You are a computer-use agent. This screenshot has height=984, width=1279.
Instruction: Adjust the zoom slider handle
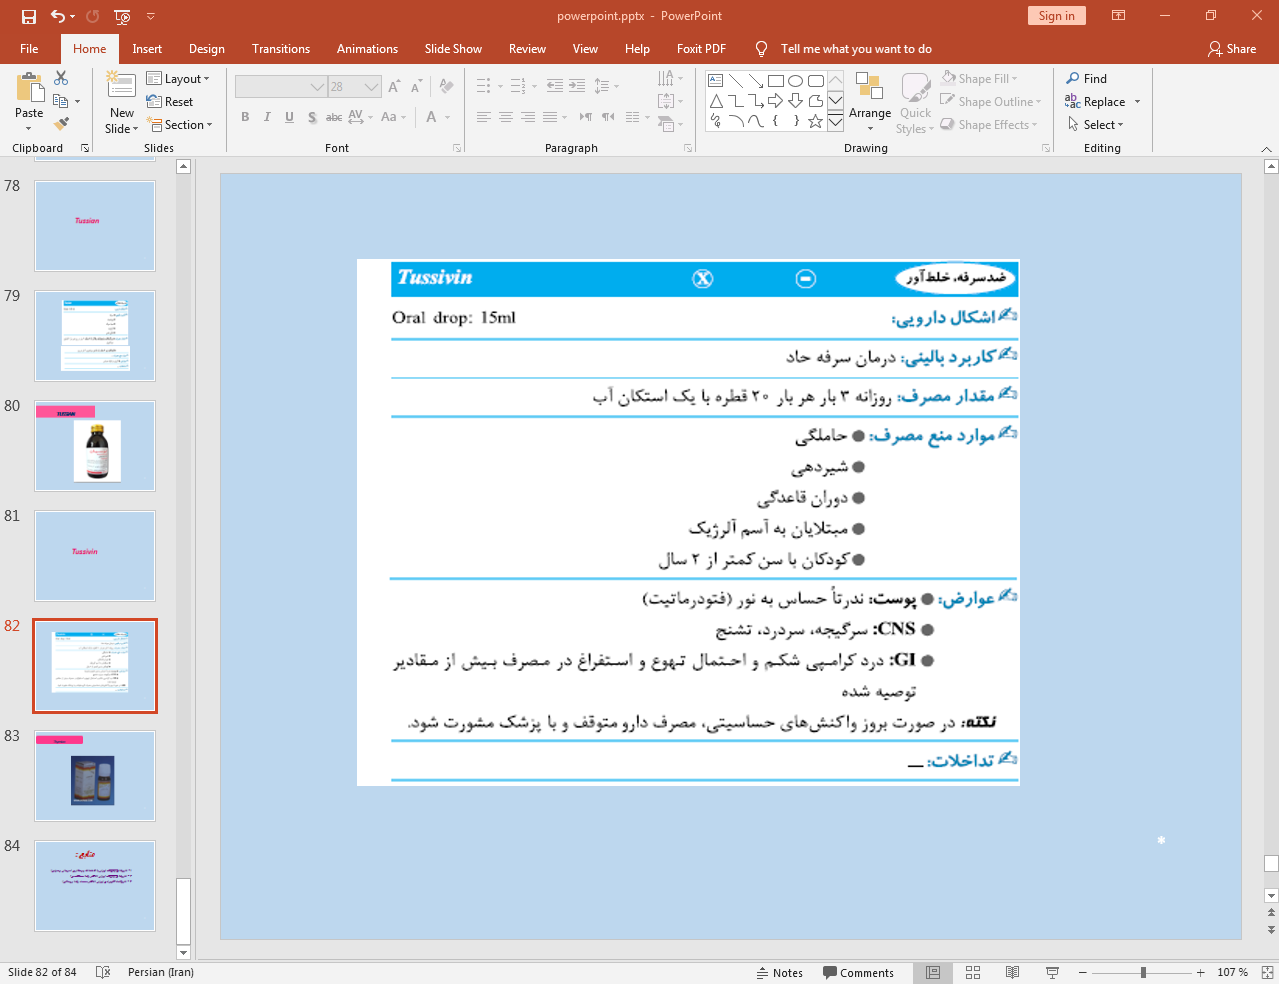tap(1143, 972)
